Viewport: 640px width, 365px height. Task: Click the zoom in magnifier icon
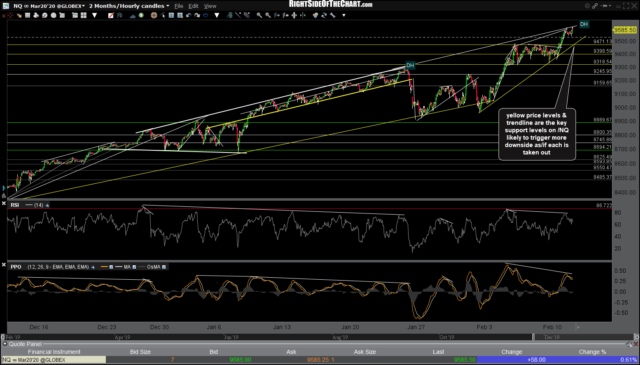pyautogui.click(x=259, y=16)
